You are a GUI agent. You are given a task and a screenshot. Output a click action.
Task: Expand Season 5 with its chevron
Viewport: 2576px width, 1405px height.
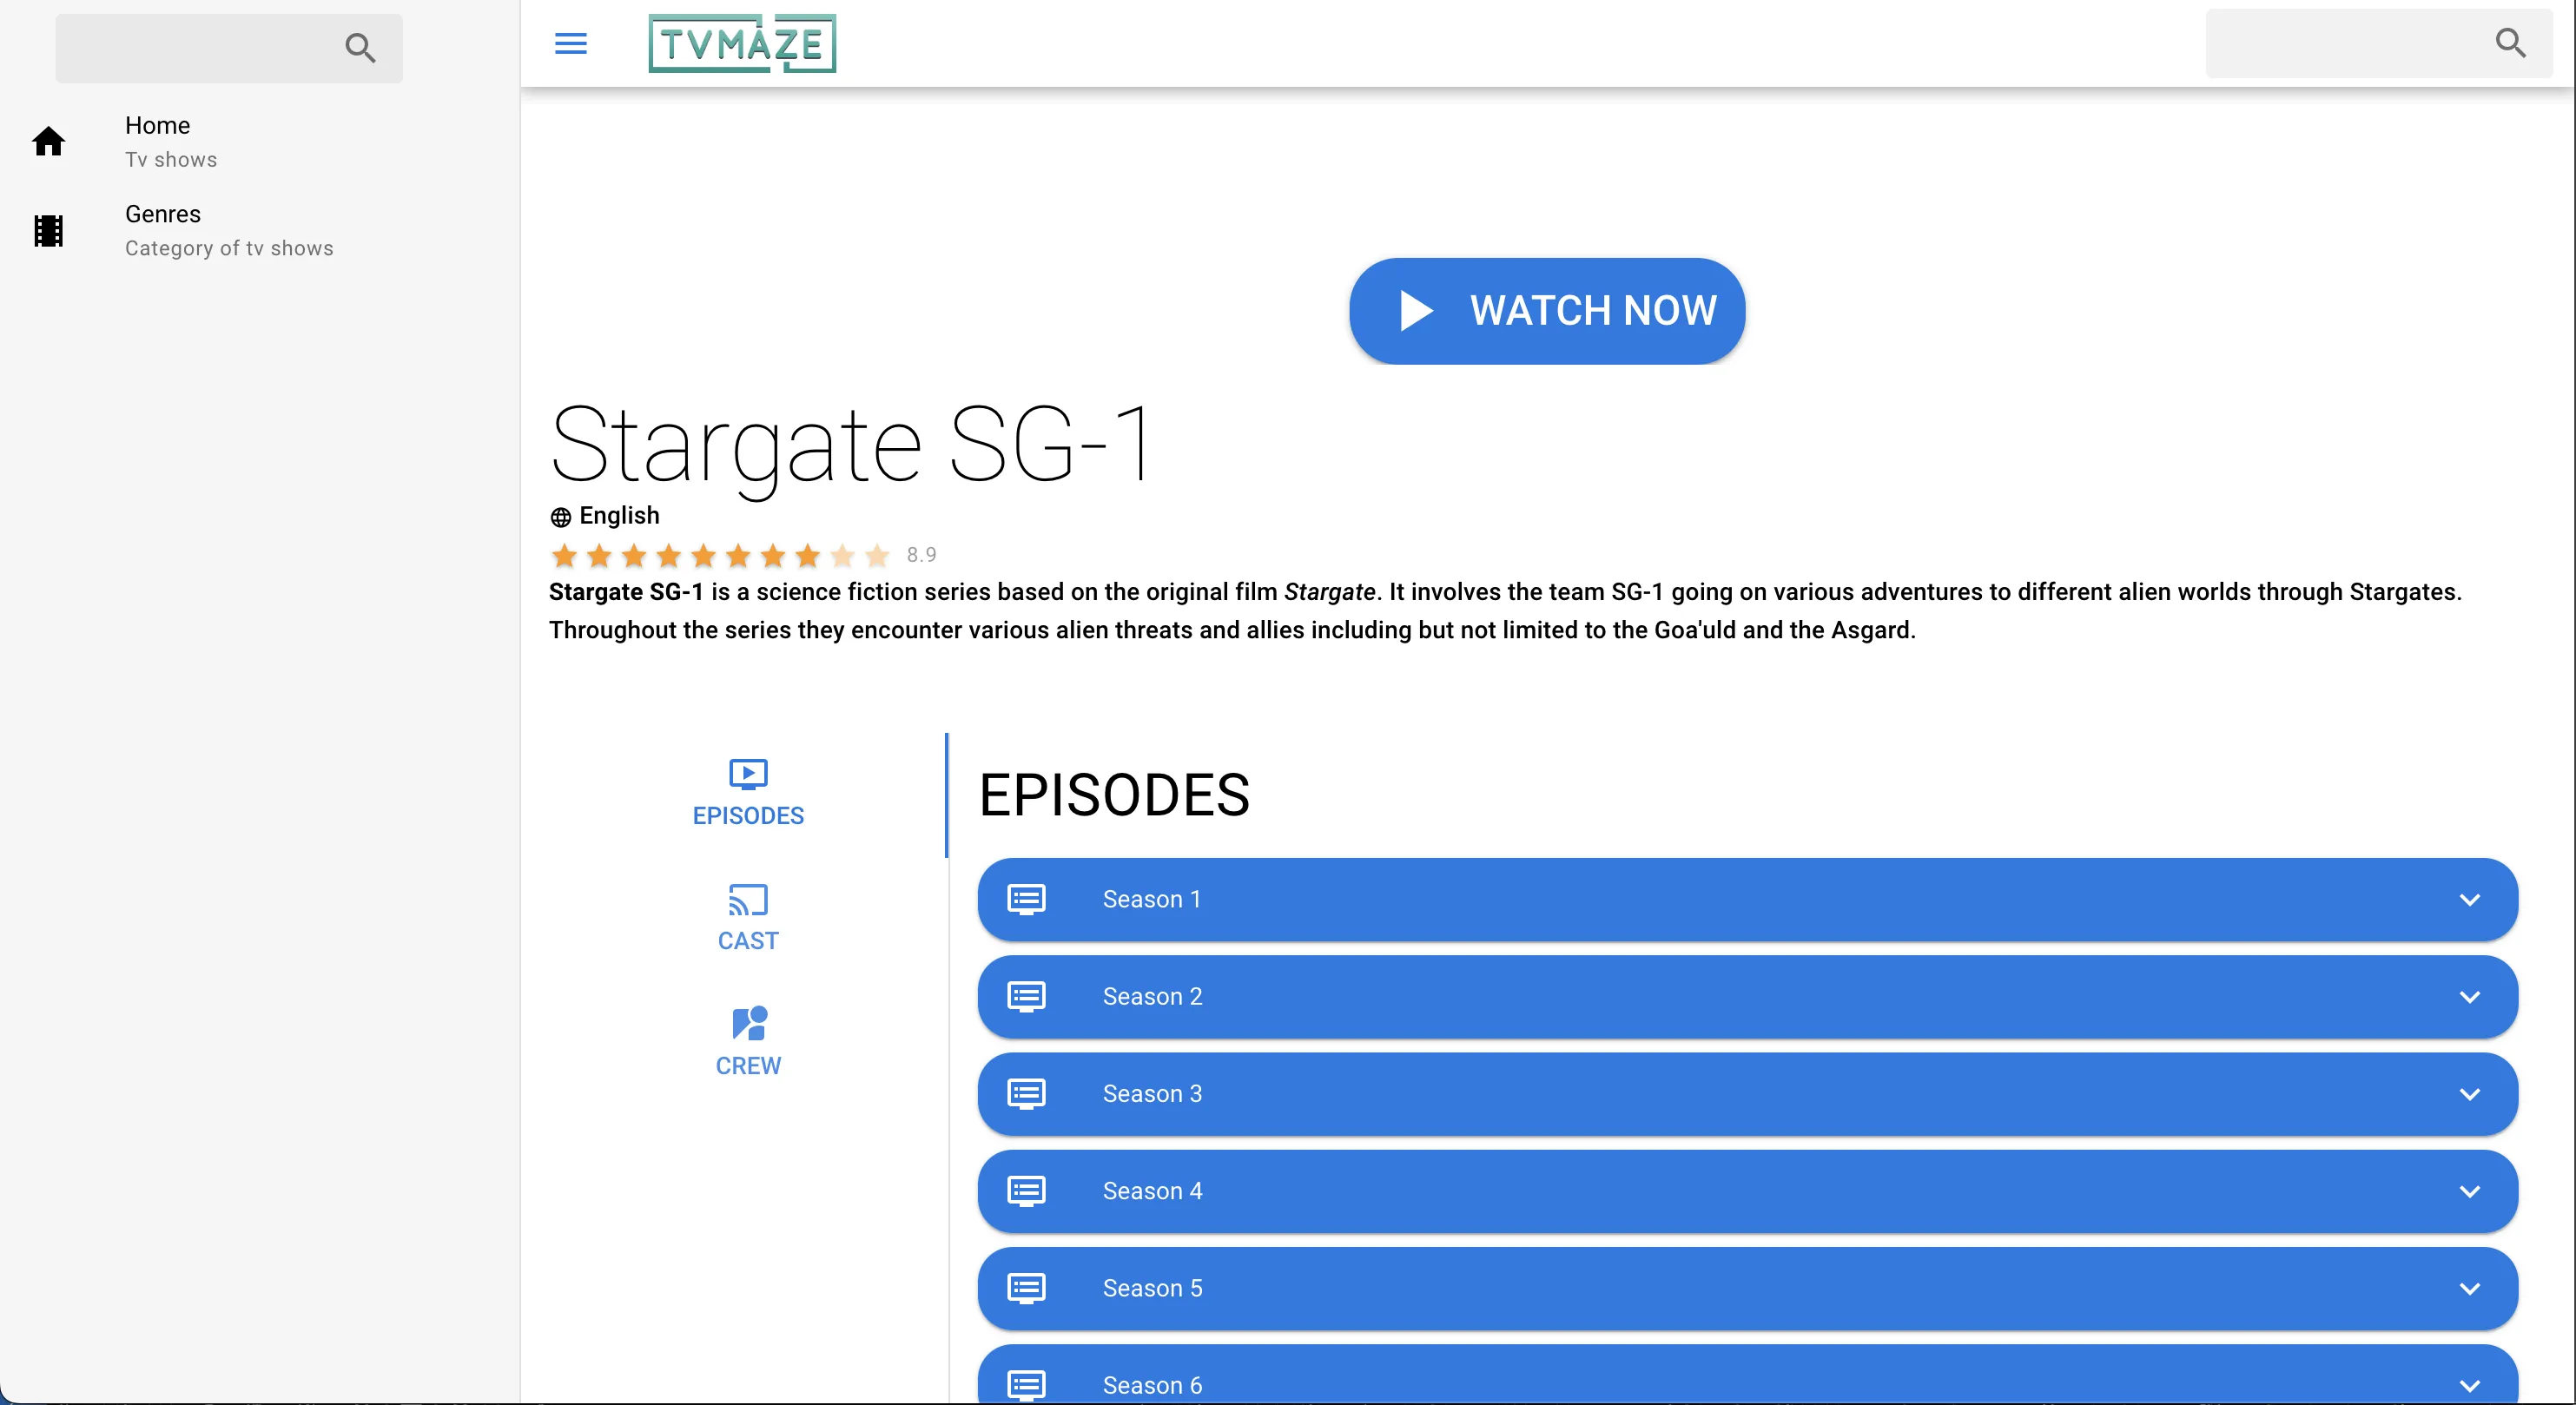click(x=2469, y=1288)
